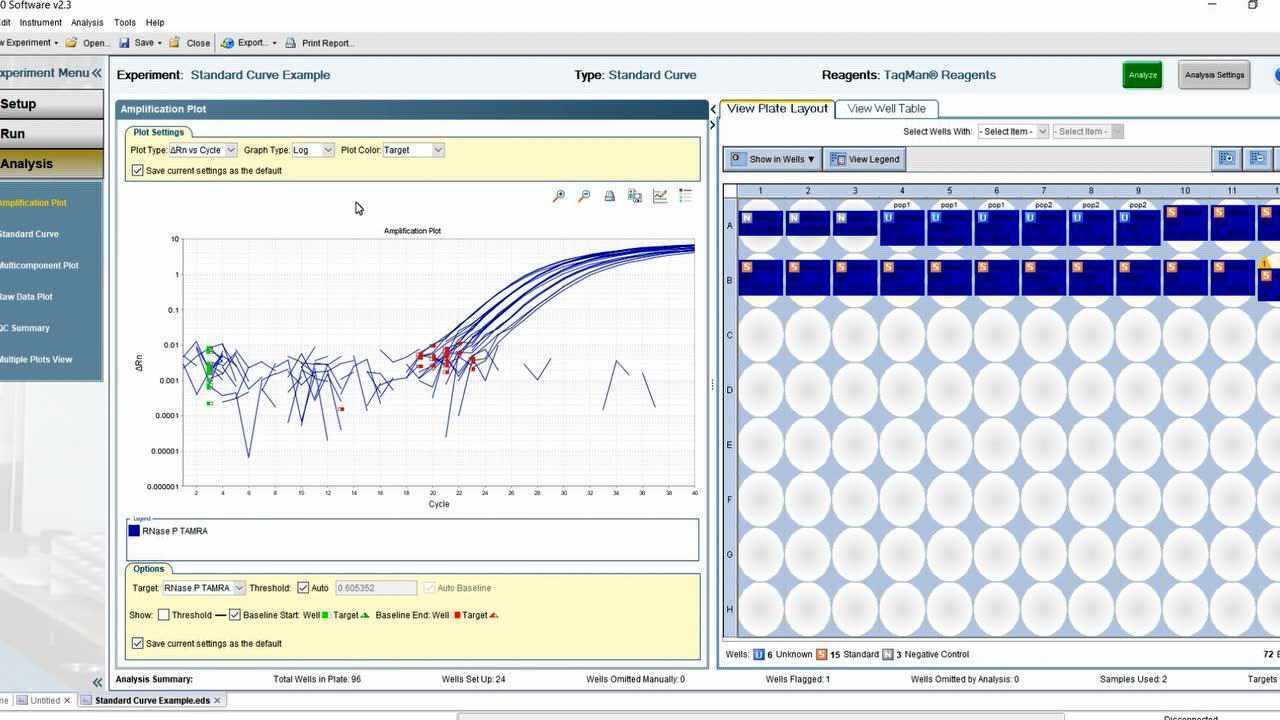Screen dimensions: 1280x720
Task: Toggle the Baseline Start checkbox
Action: 235,615
